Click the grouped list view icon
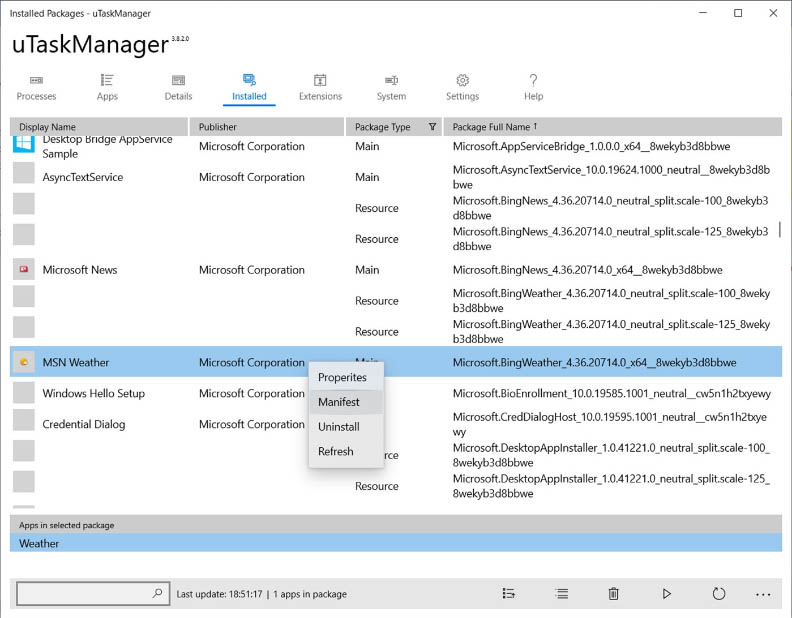Viewport: 792px width, 618px height. 509,594
